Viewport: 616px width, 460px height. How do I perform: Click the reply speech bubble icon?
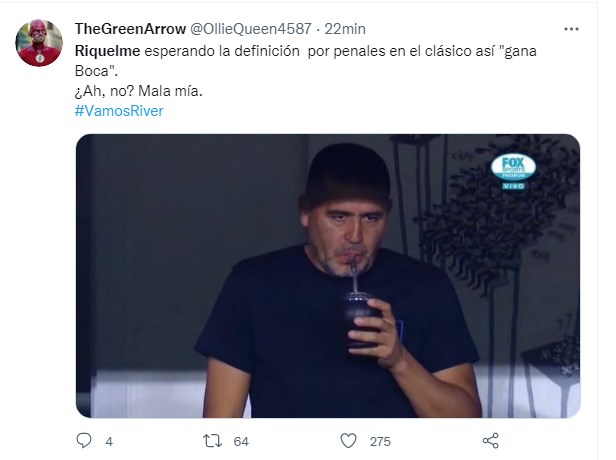click(x=85, y=441)
